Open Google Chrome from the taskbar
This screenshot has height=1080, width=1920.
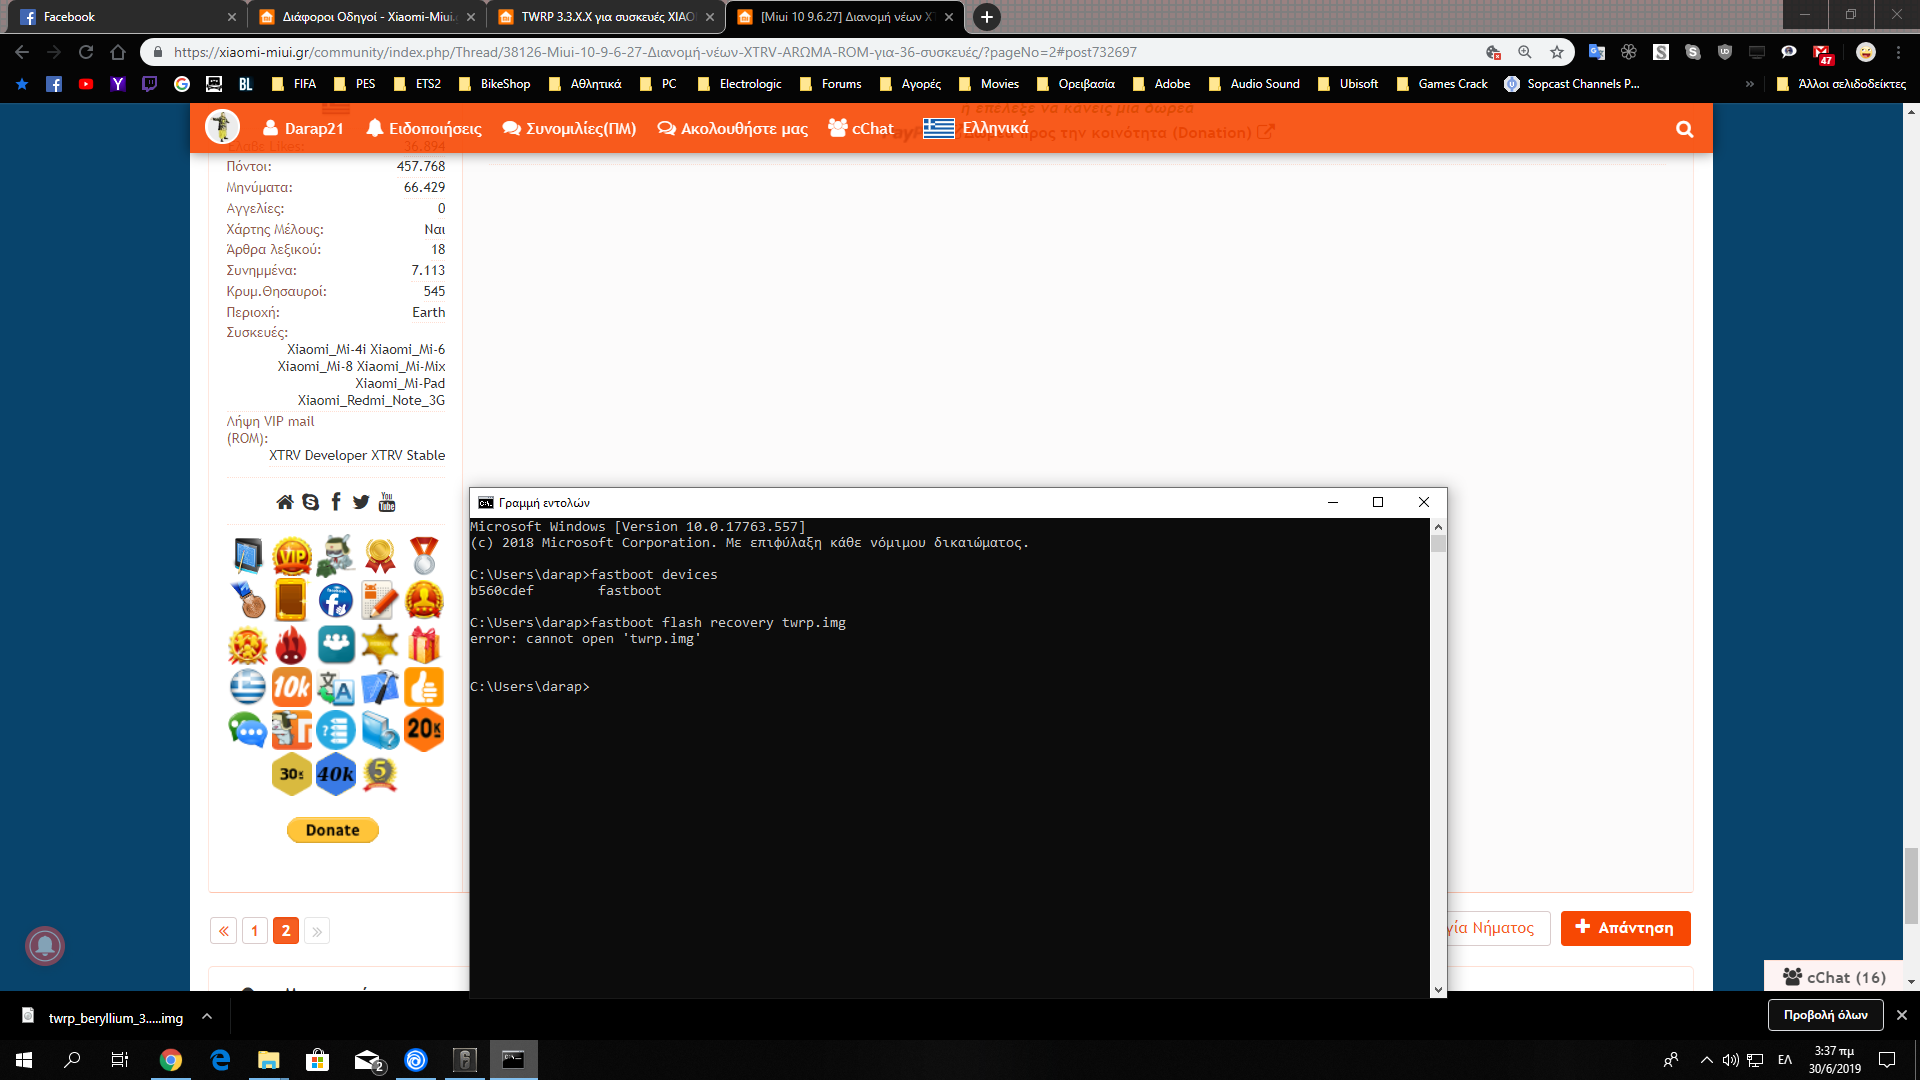171,1060
